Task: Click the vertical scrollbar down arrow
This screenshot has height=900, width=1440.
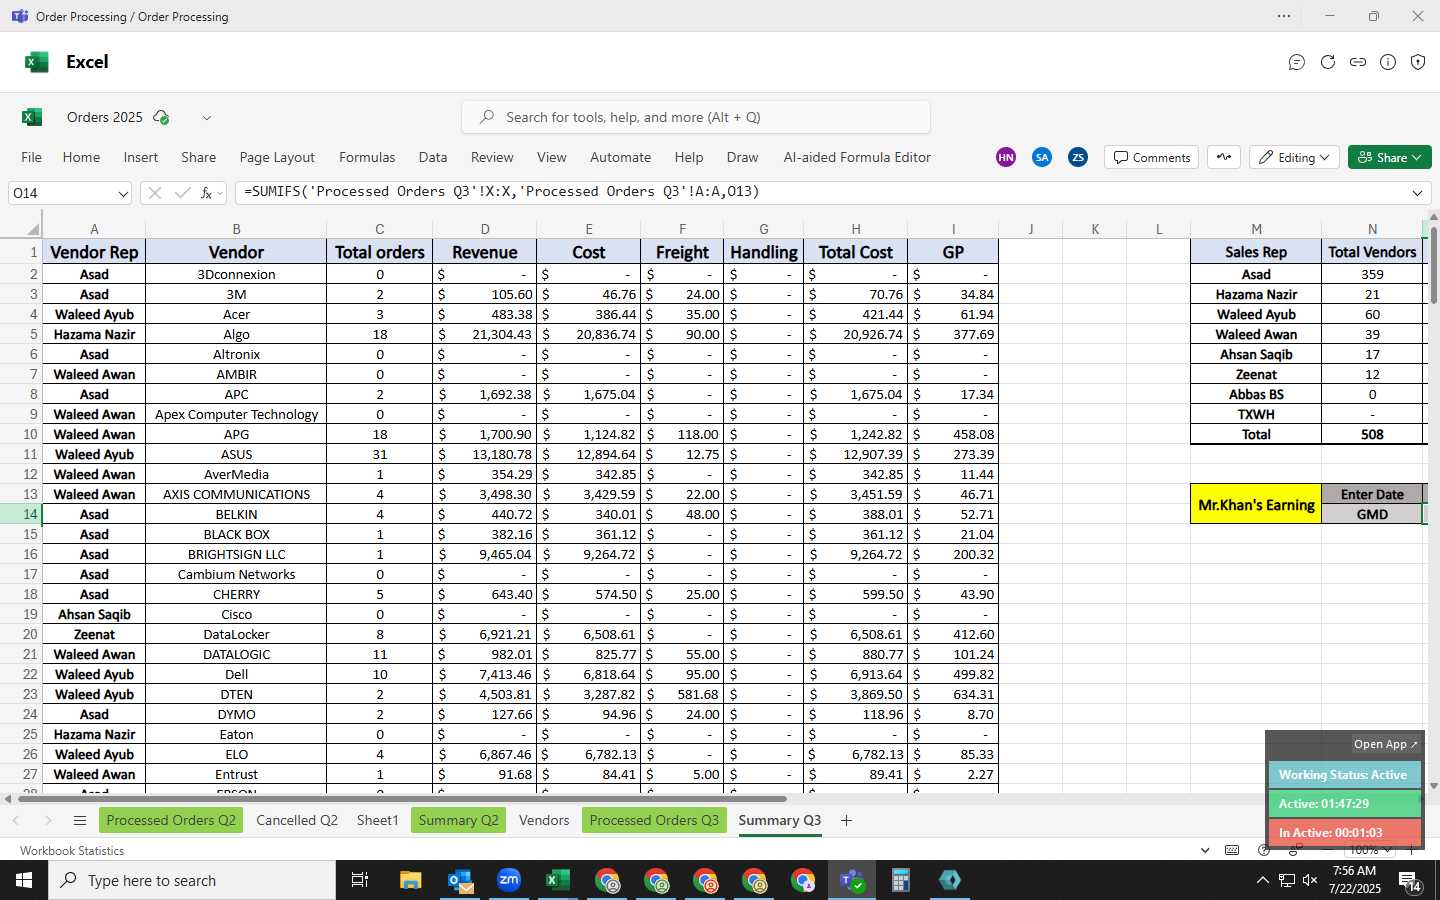Action: click(x=1434, y=786)
